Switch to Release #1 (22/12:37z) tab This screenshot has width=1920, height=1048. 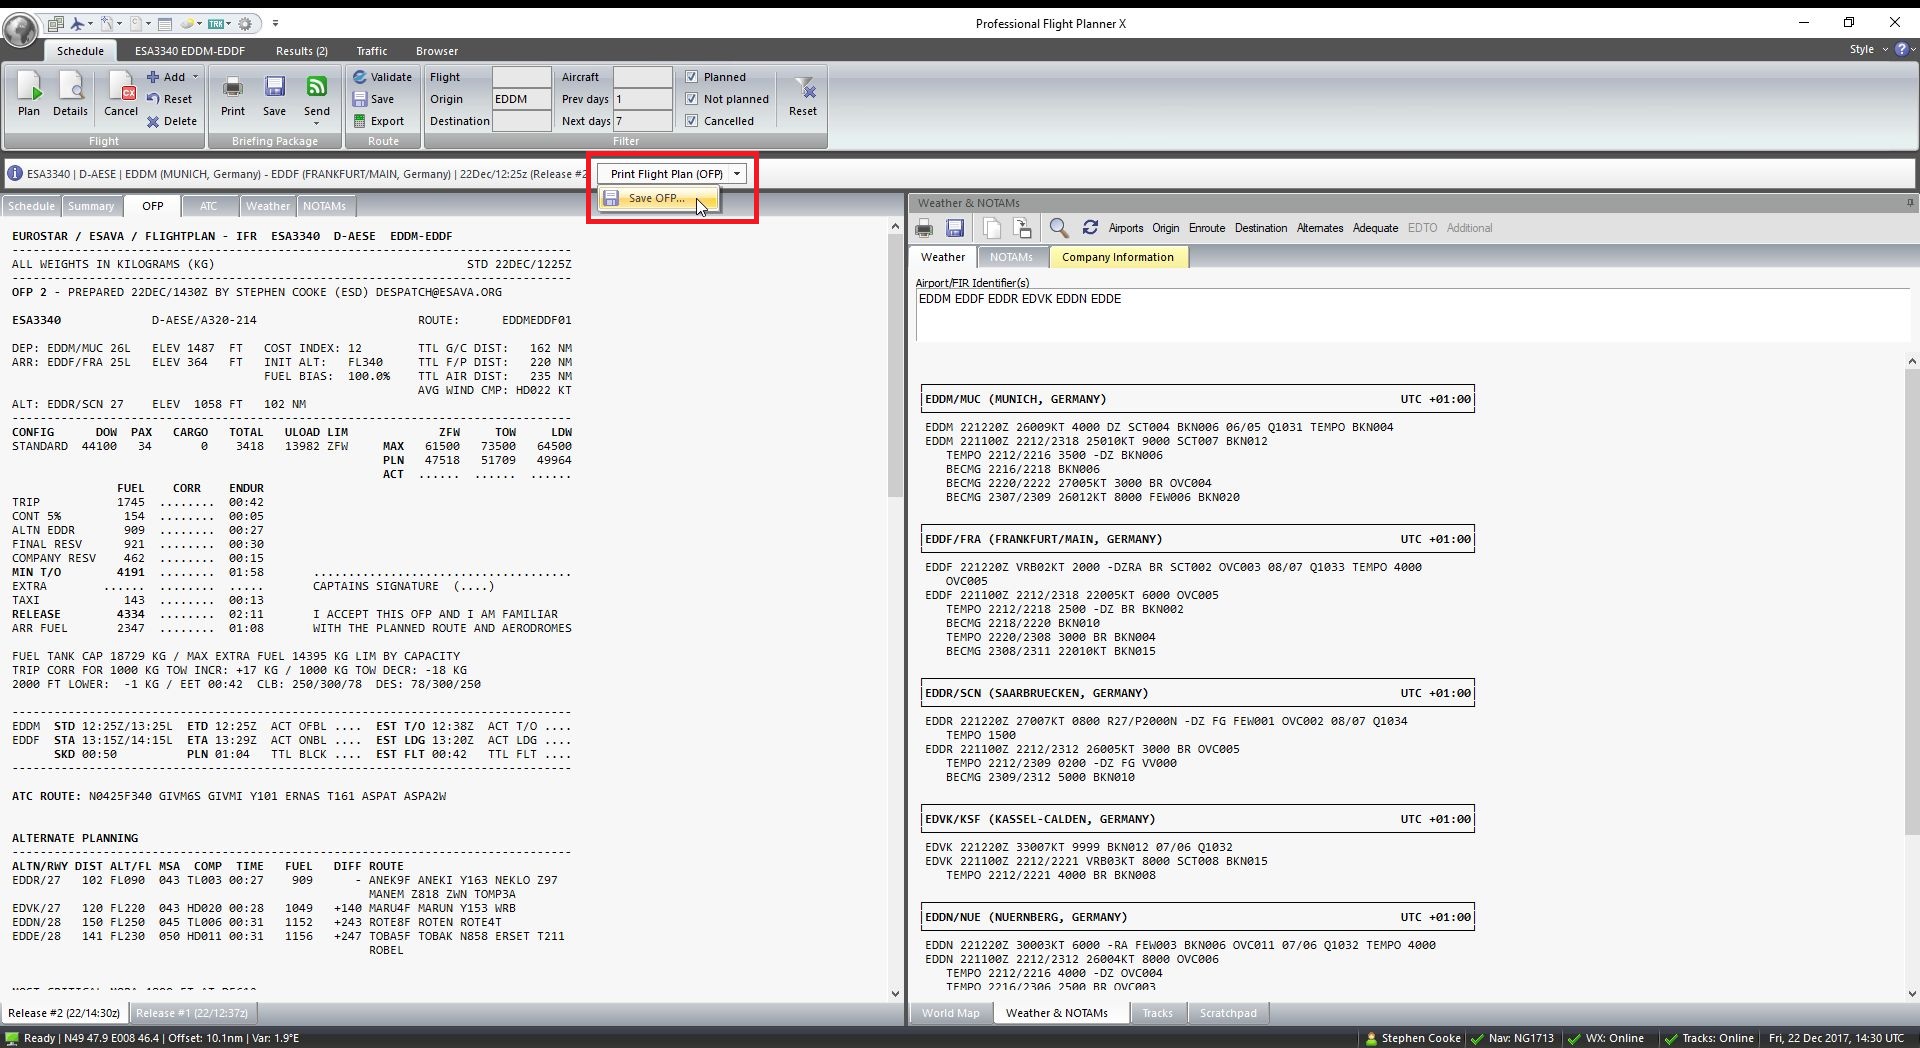pos(192,1013)
